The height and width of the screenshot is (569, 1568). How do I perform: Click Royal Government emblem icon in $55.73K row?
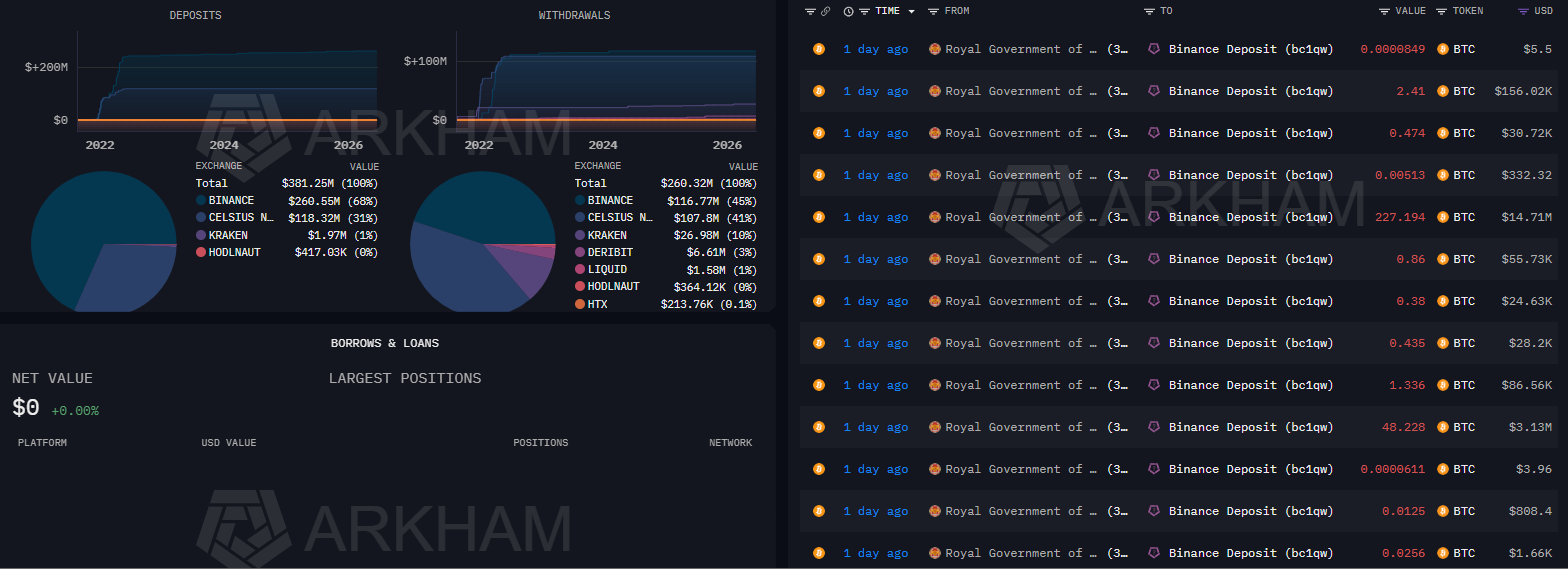coord(935,259)
